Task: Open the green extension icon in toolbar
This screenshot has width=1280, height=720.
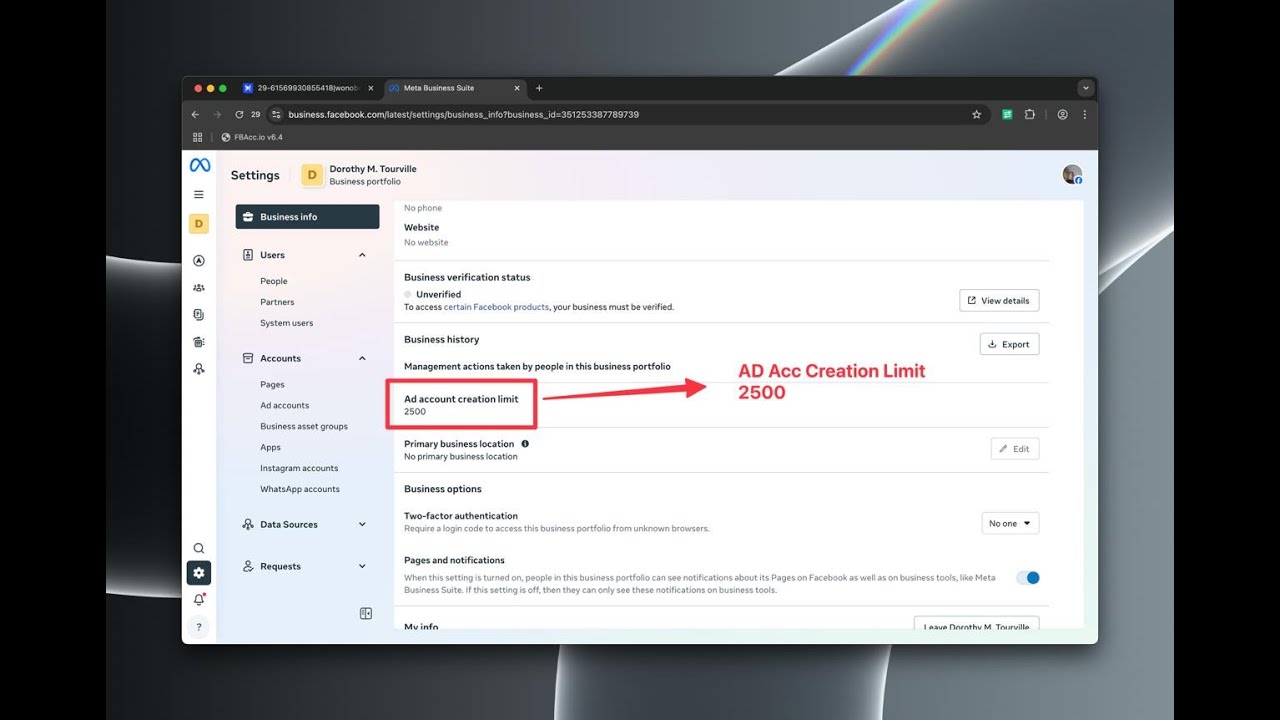Action: pos(1008,115)
